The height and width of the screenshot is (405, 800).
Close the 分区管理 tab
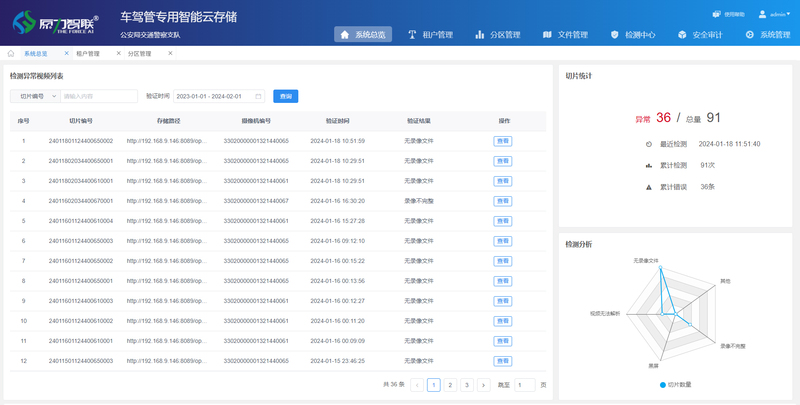click(x=170, y=53)
